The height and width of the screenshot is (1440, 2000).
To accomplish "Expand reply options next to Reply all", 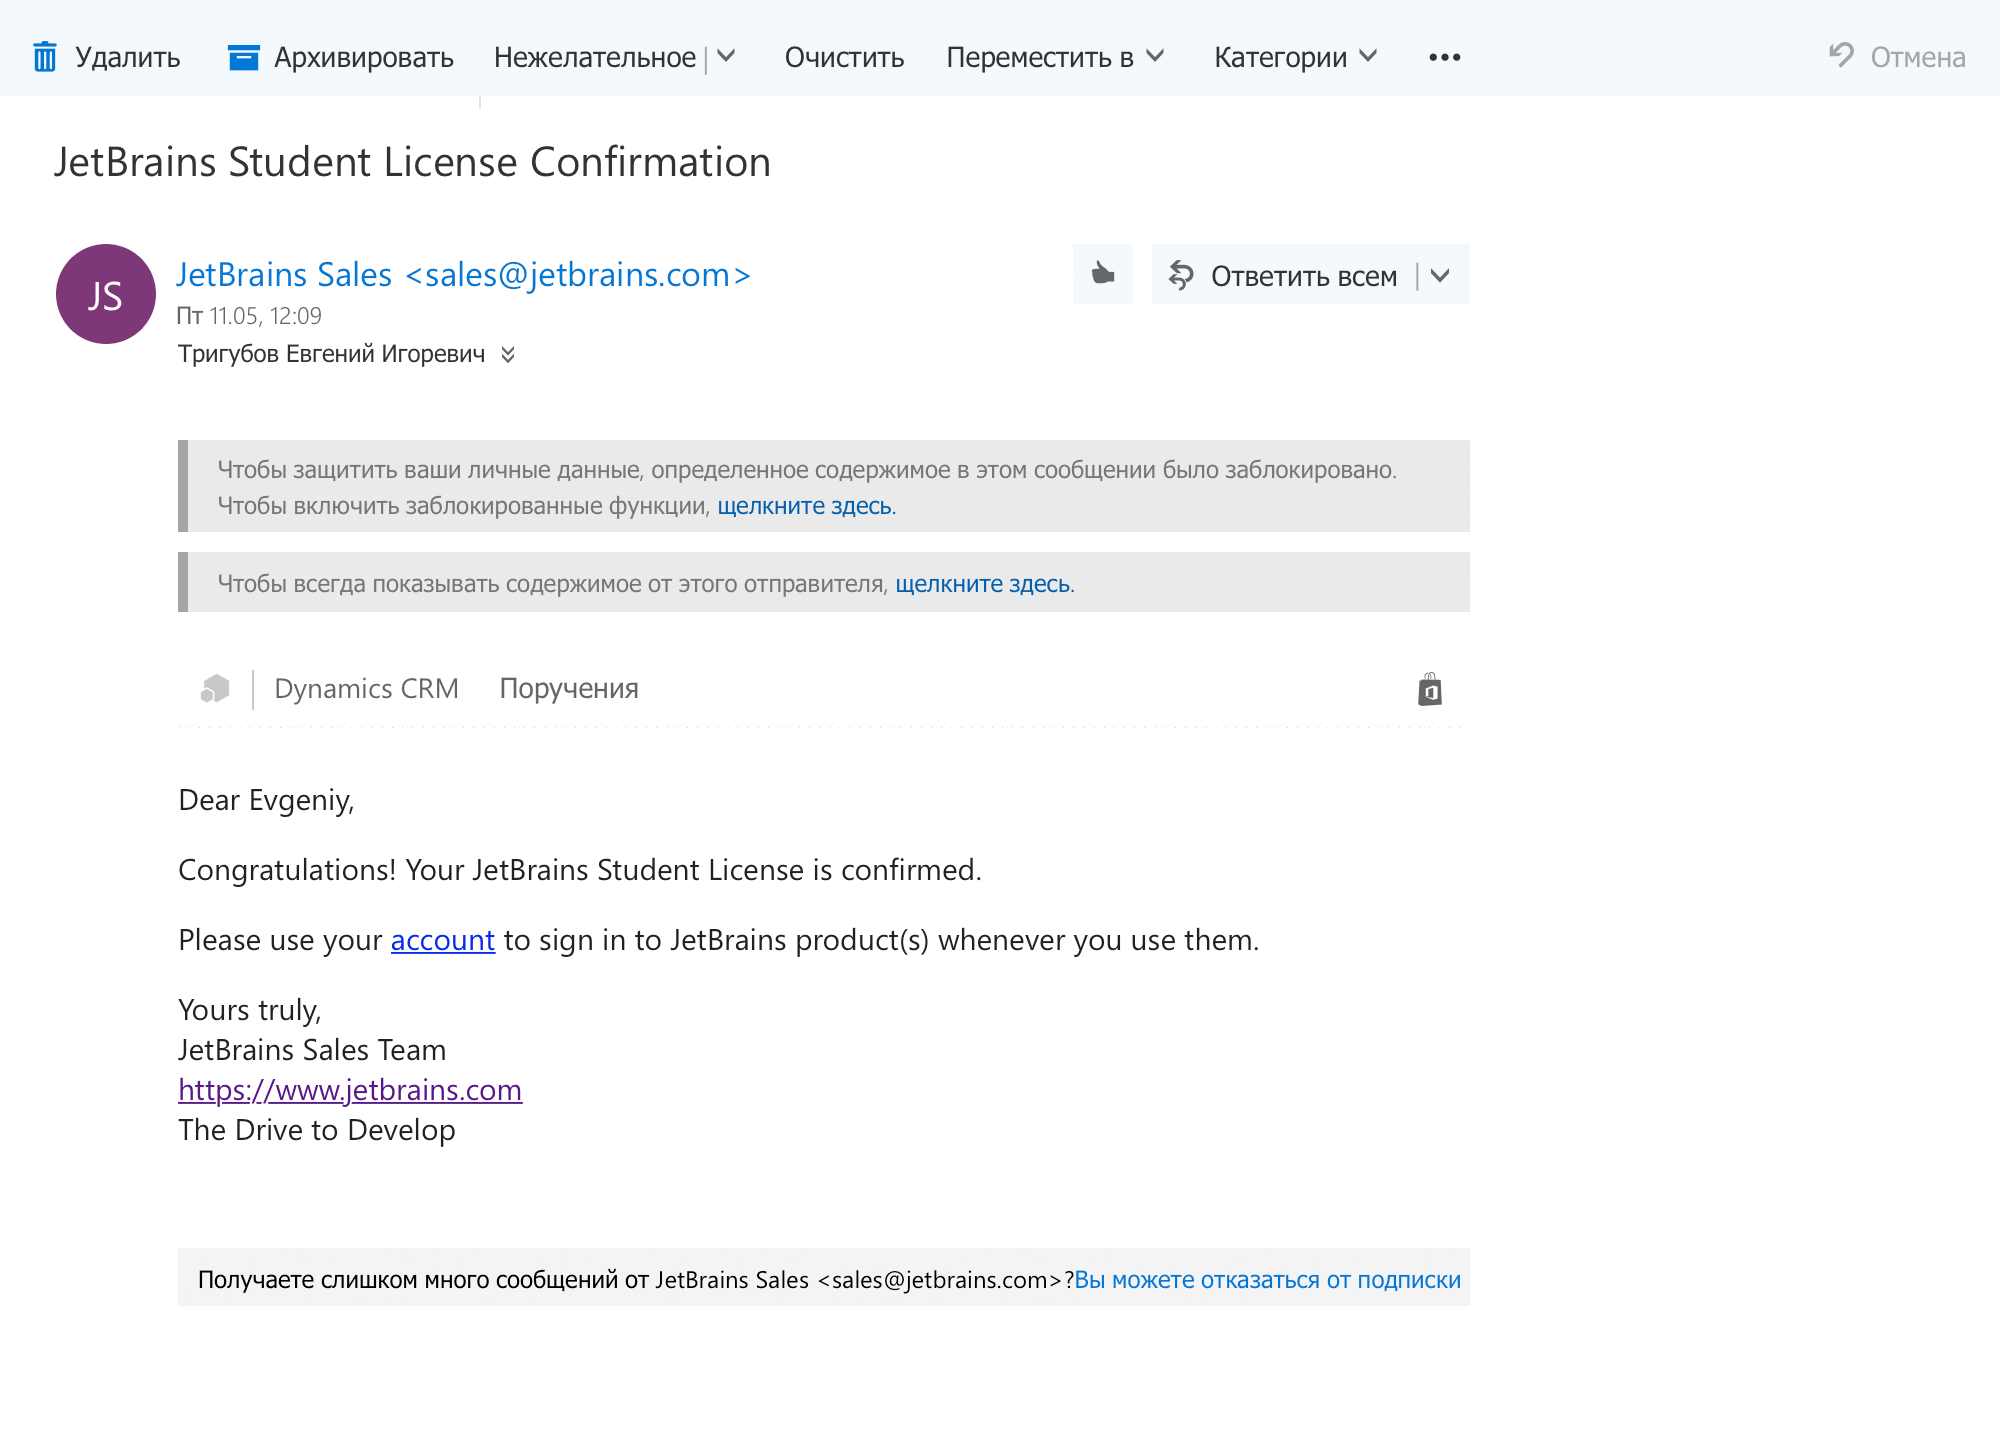I will pos(1440,275).
